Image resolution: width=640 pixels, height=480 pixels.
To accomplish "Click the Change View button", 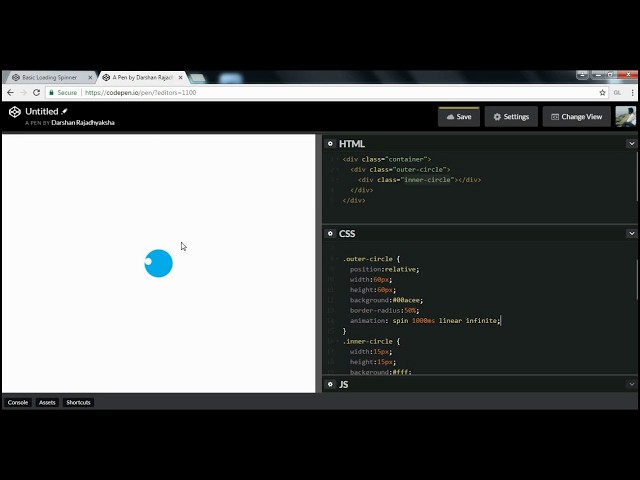I will pyautogui.click(x=576, y=117).
